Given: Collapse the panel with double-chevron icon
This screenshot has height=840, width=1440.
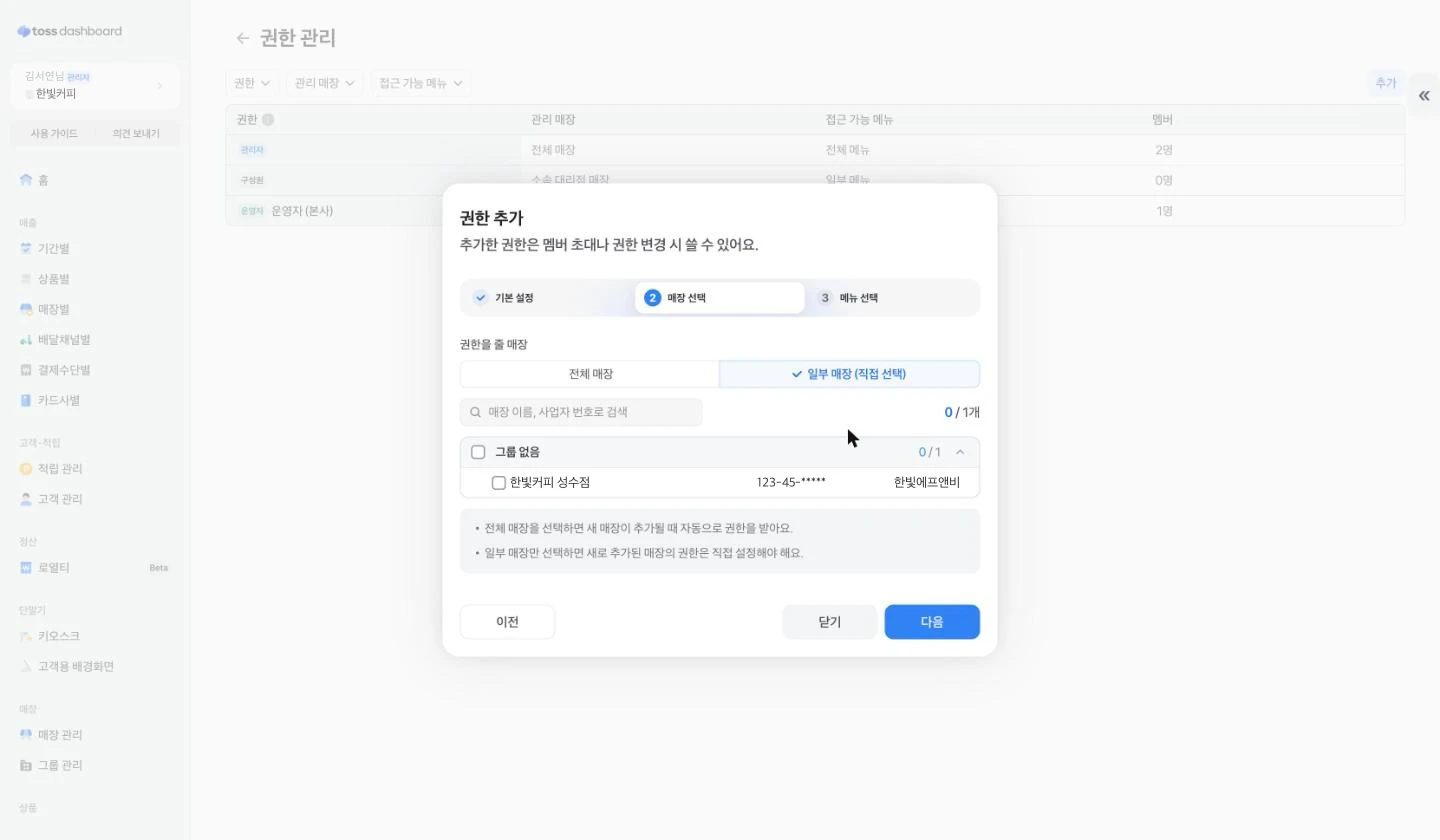Looking at the screenshot, I should pyautogui.click(x=1423, y=96).
